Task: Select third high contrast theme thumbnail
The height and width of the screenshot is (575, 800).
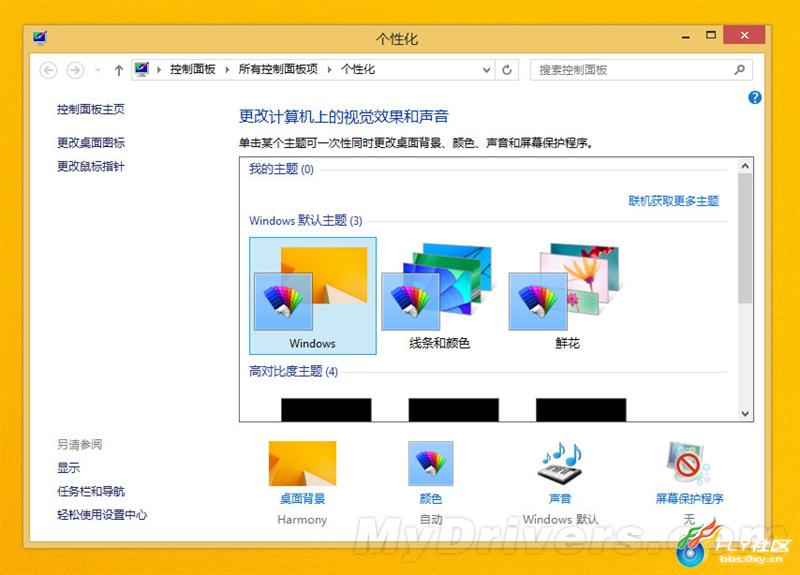Action: (x=581, y=410)
